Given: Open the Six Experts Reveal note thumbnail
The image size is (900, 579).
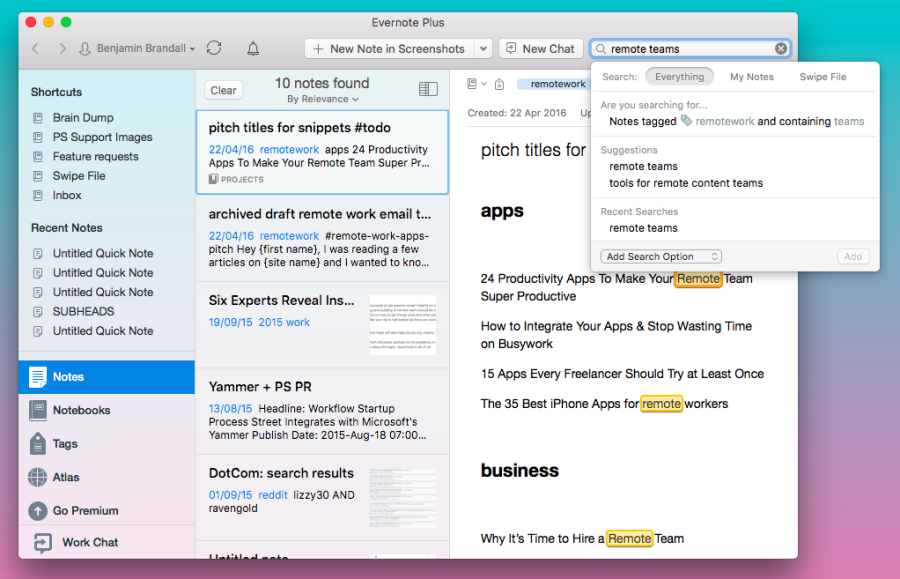Looking at the screenshot, I should point(402,325).
